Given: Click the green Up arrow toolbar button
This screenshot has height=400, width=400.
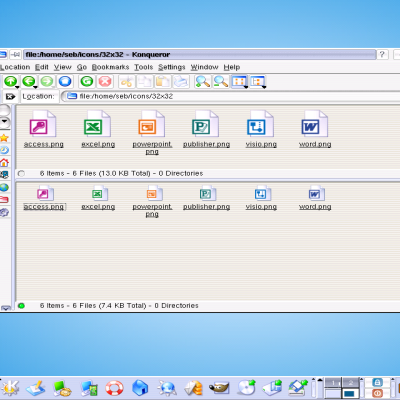Looking at the screenshot, I should [x=11, y=81].
